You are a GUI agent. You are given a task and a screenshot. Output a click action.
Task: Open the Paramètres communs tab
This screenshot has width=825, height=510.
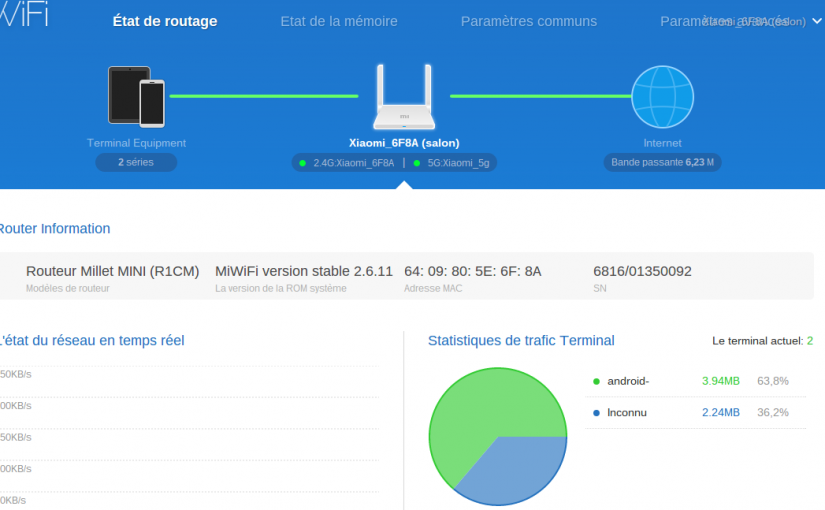point(529,21)
